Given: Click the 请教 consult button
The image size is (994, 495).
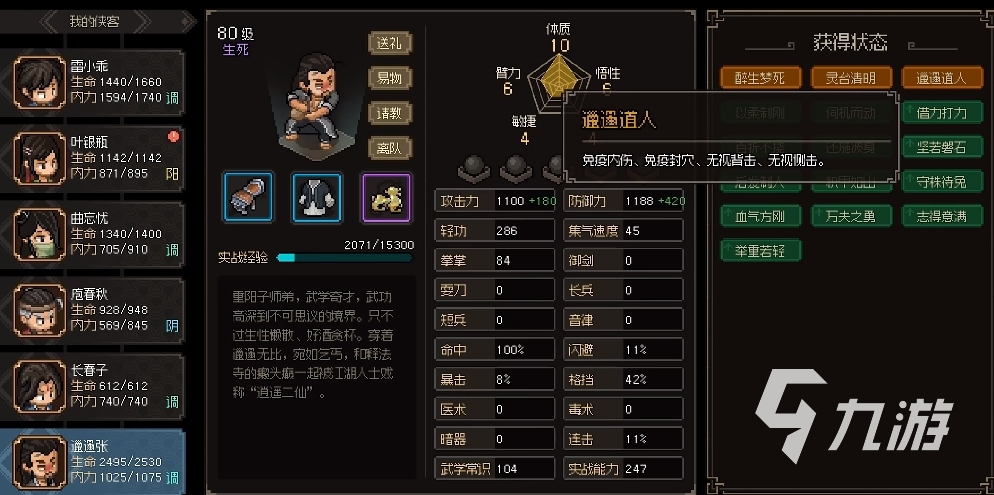Looking at the screenshot, I should [390, 113].
